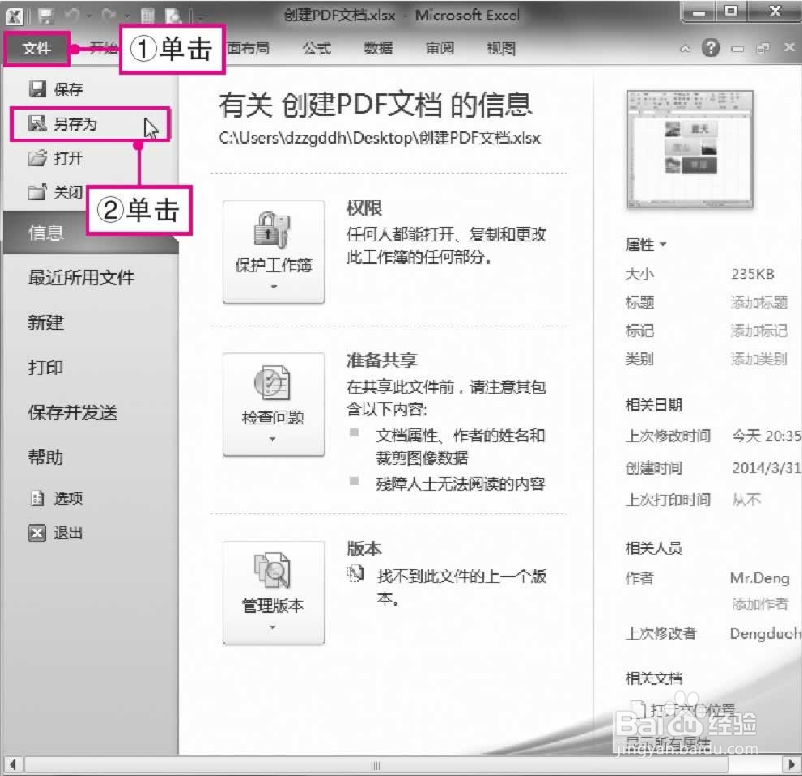
Task: Click the workbook preview thumbnail
Action: coord(690,149)
